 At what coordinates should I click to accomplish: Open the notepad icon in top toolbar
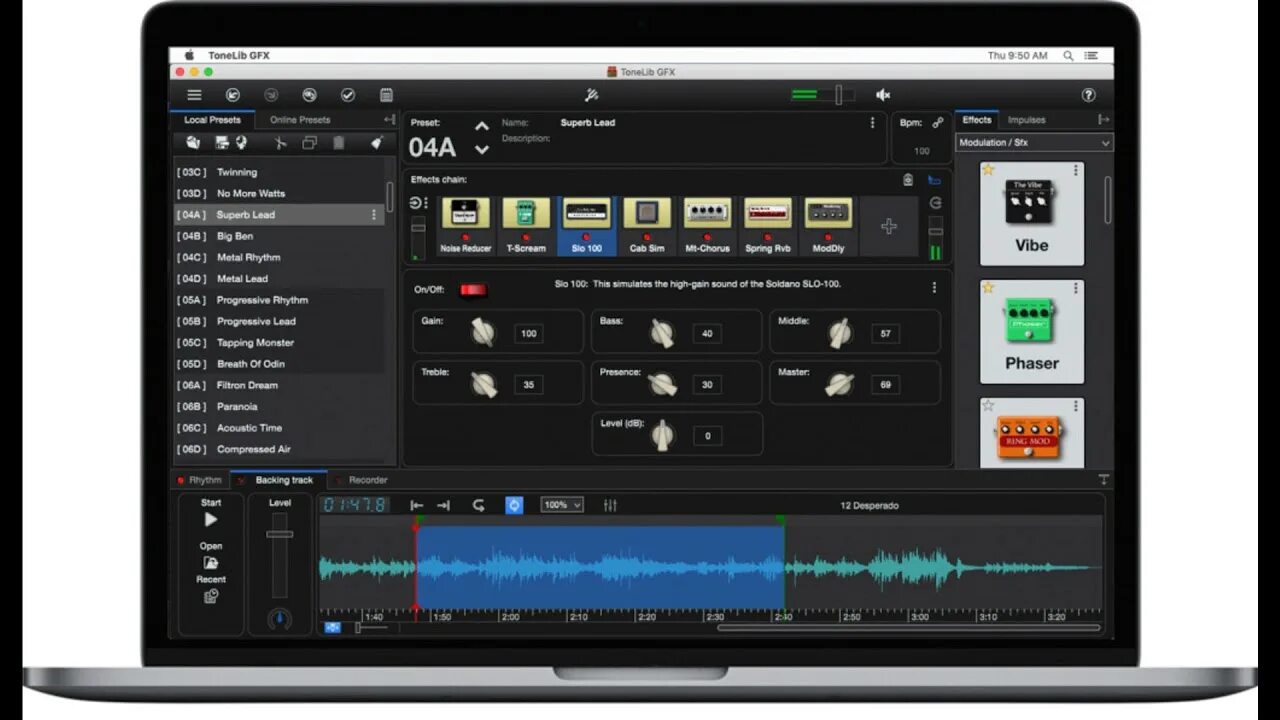pos(386,95)
